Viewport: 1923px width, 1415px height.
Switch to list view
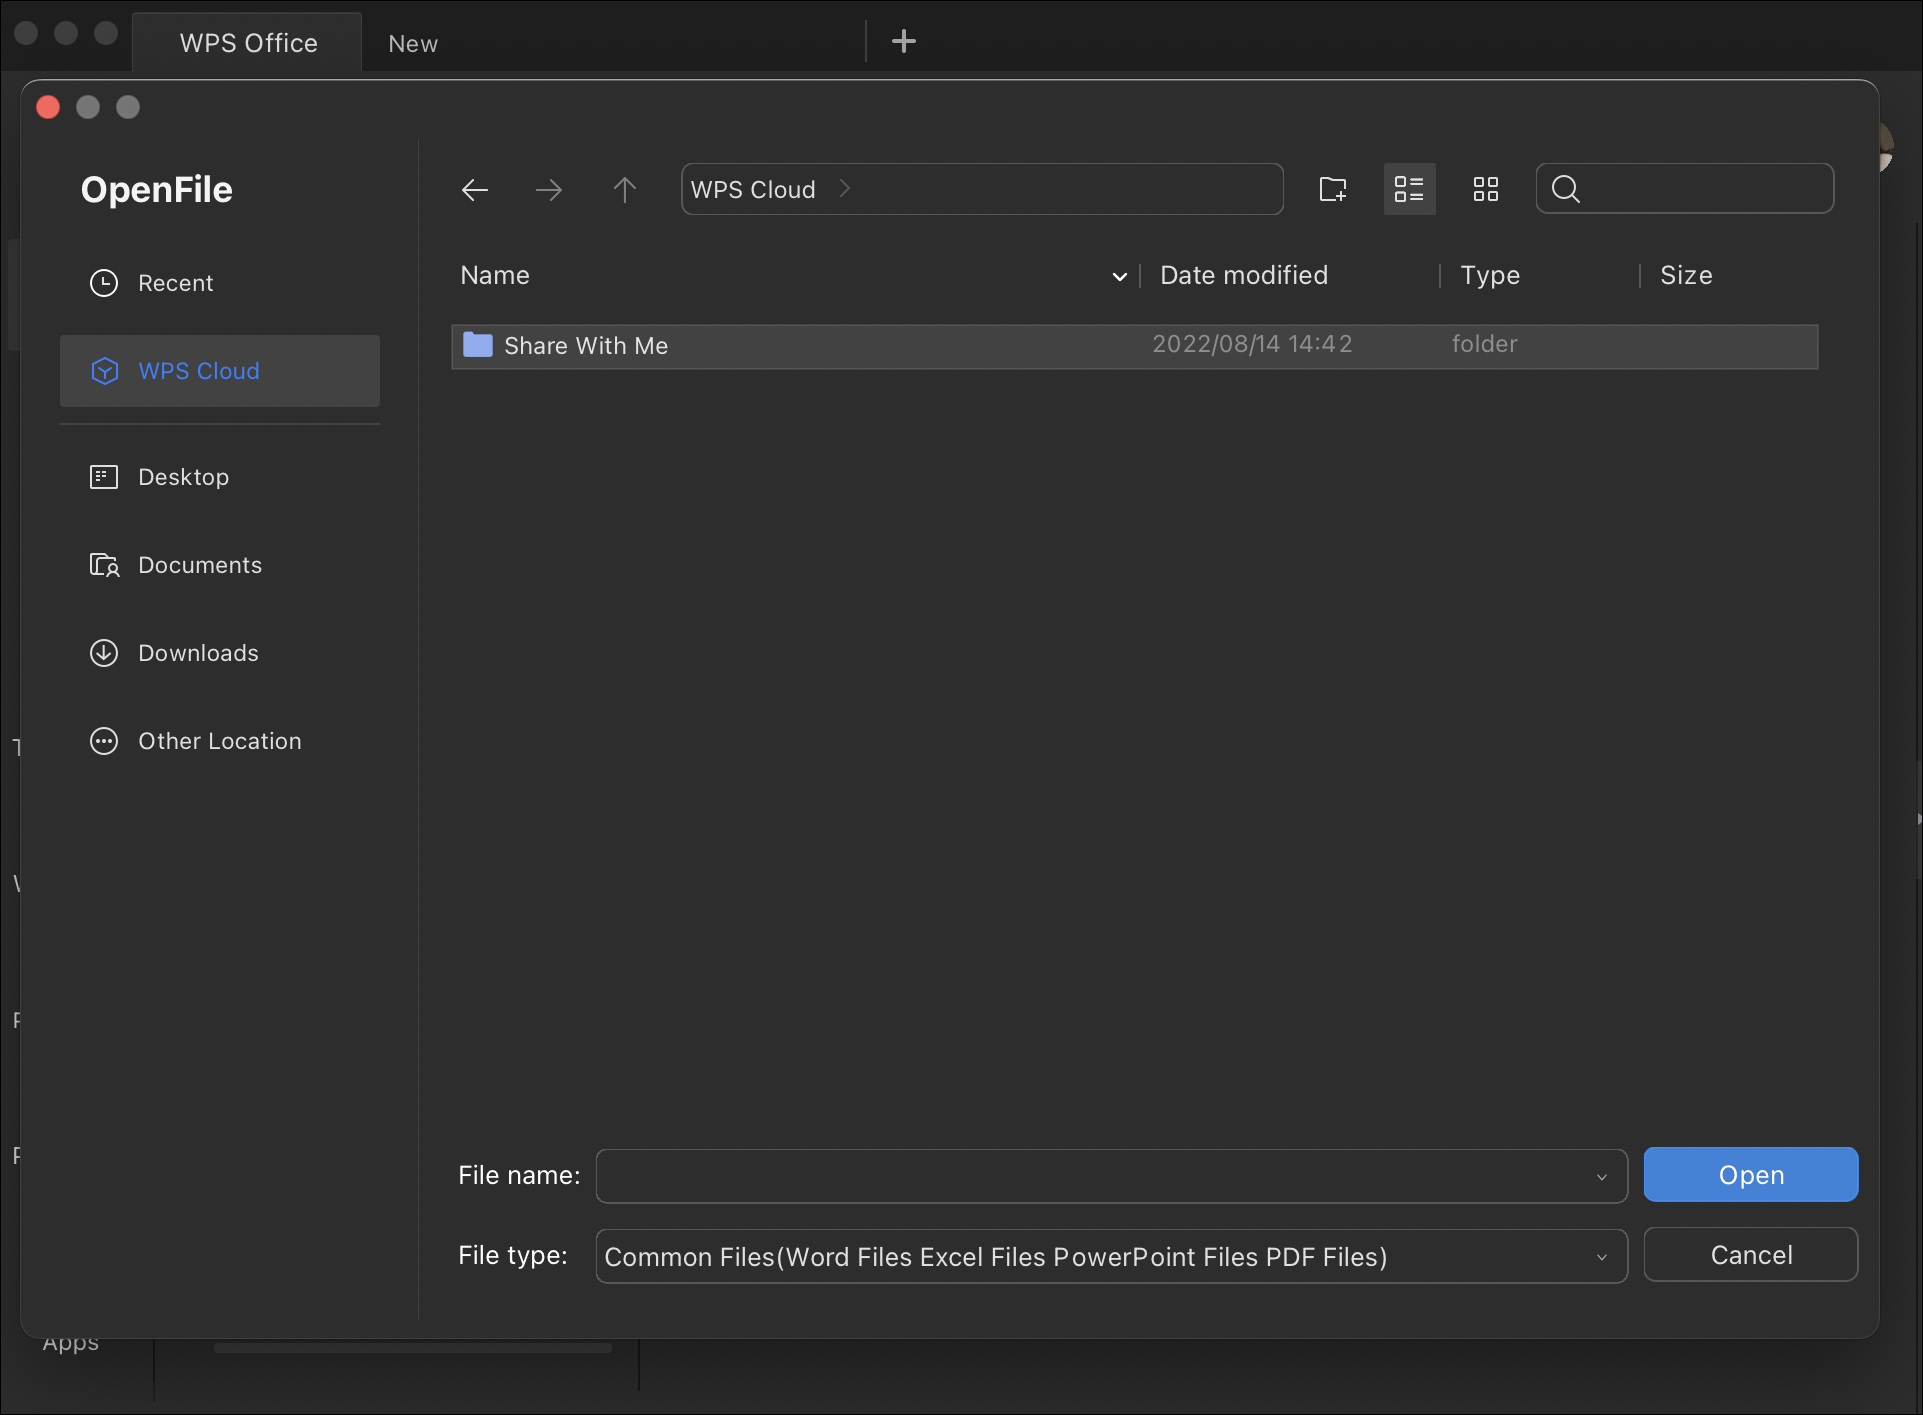[1409, 189]
